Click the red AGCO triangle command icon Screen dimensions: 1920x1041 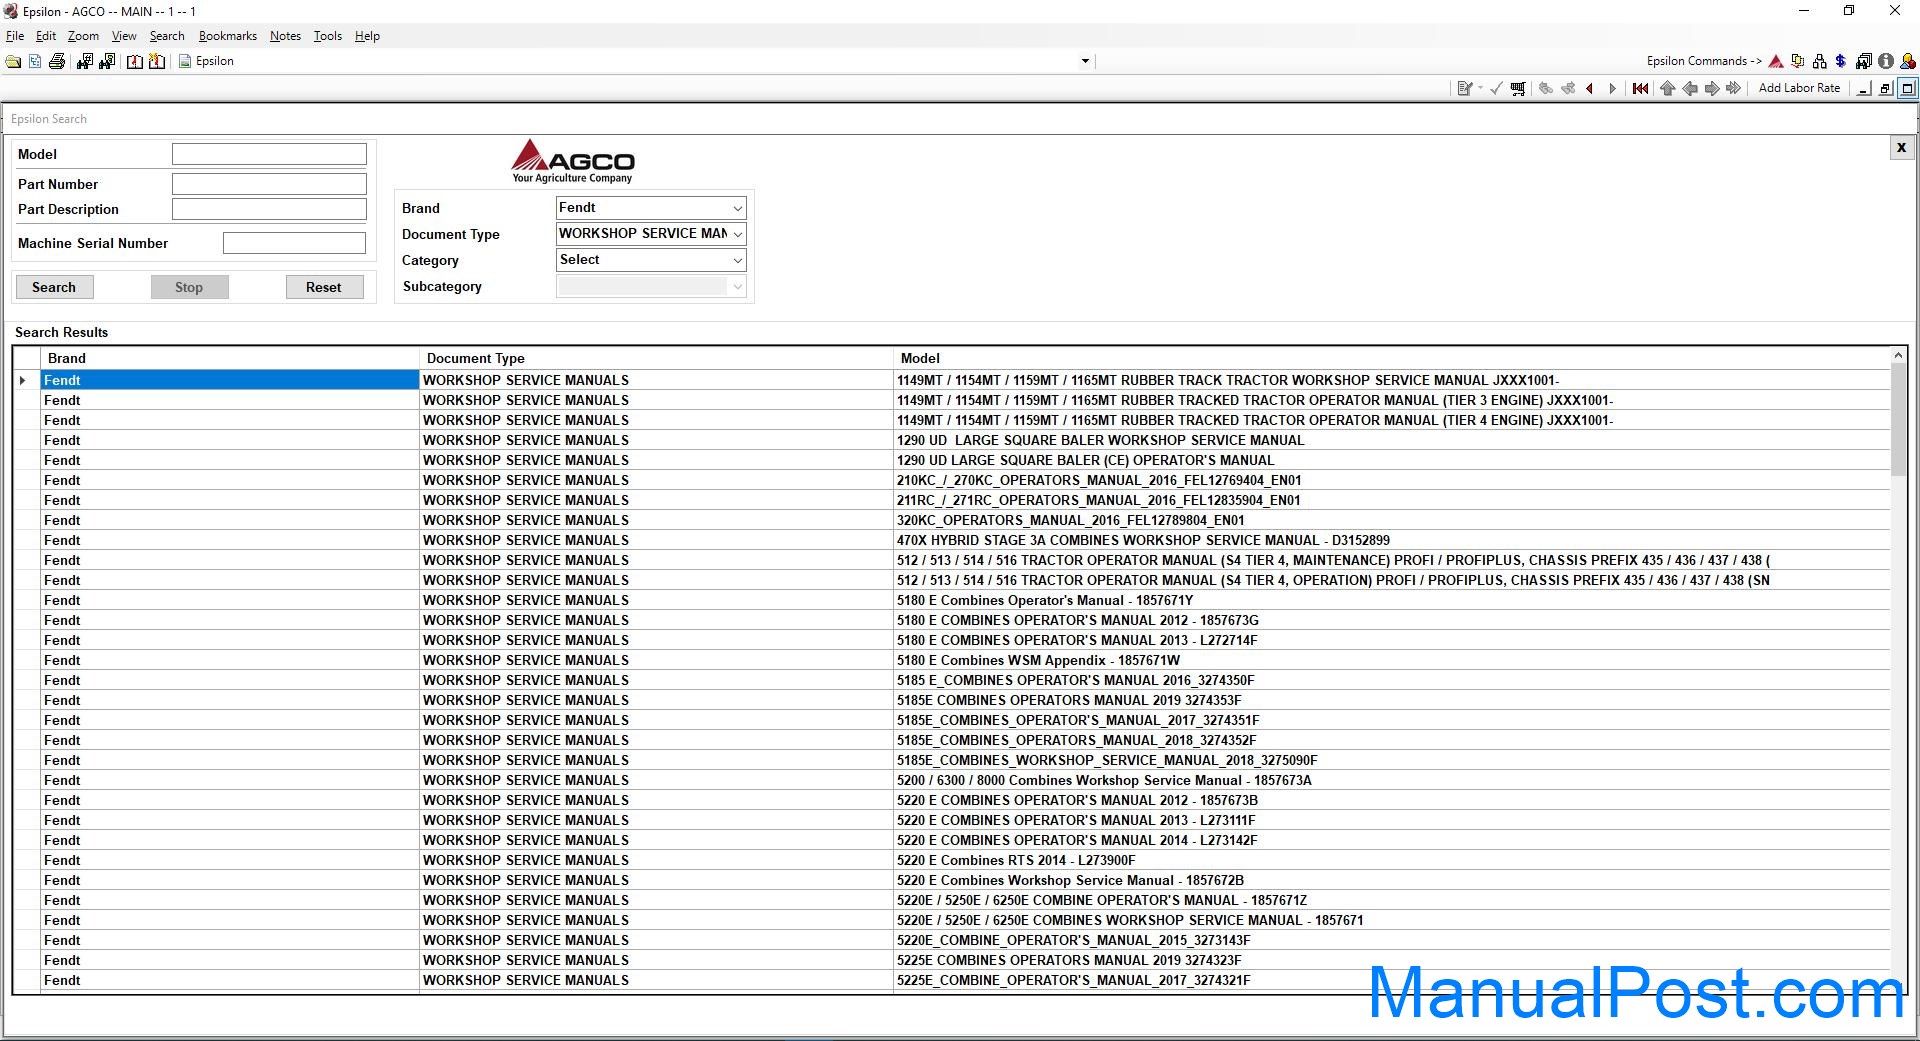(x=1776, y=61)
